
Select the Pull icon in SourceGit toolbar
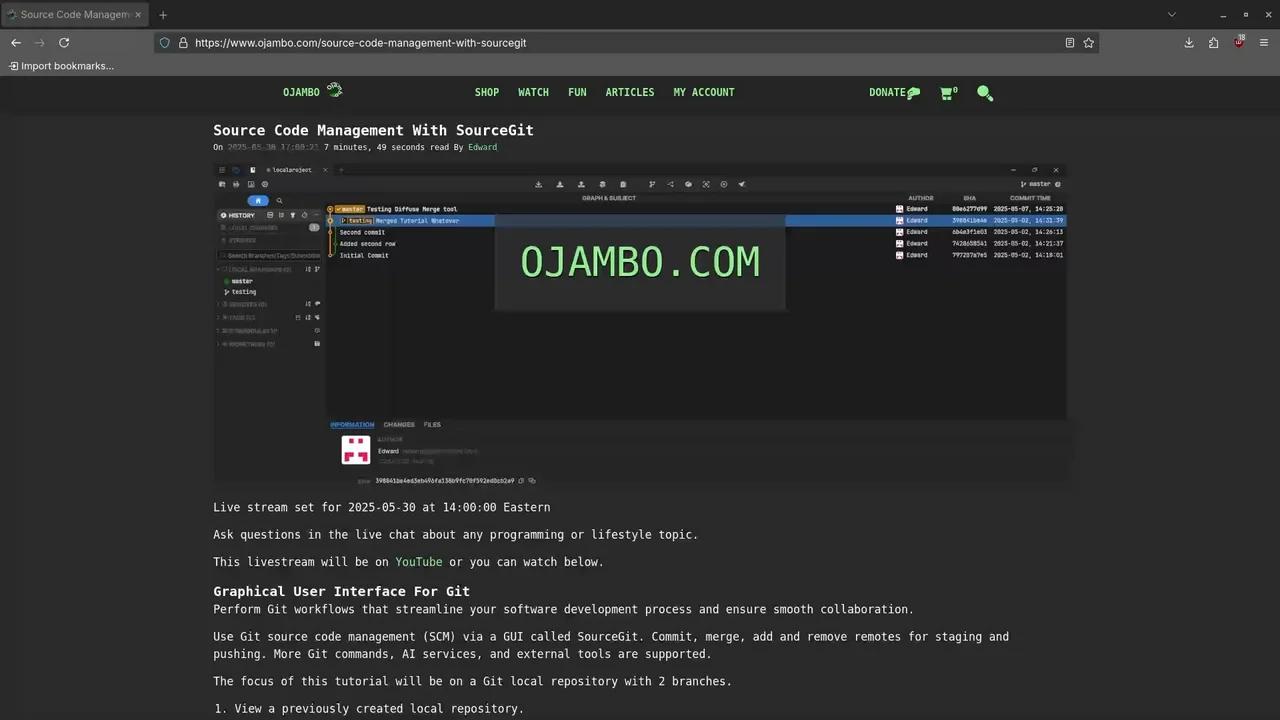559,184
